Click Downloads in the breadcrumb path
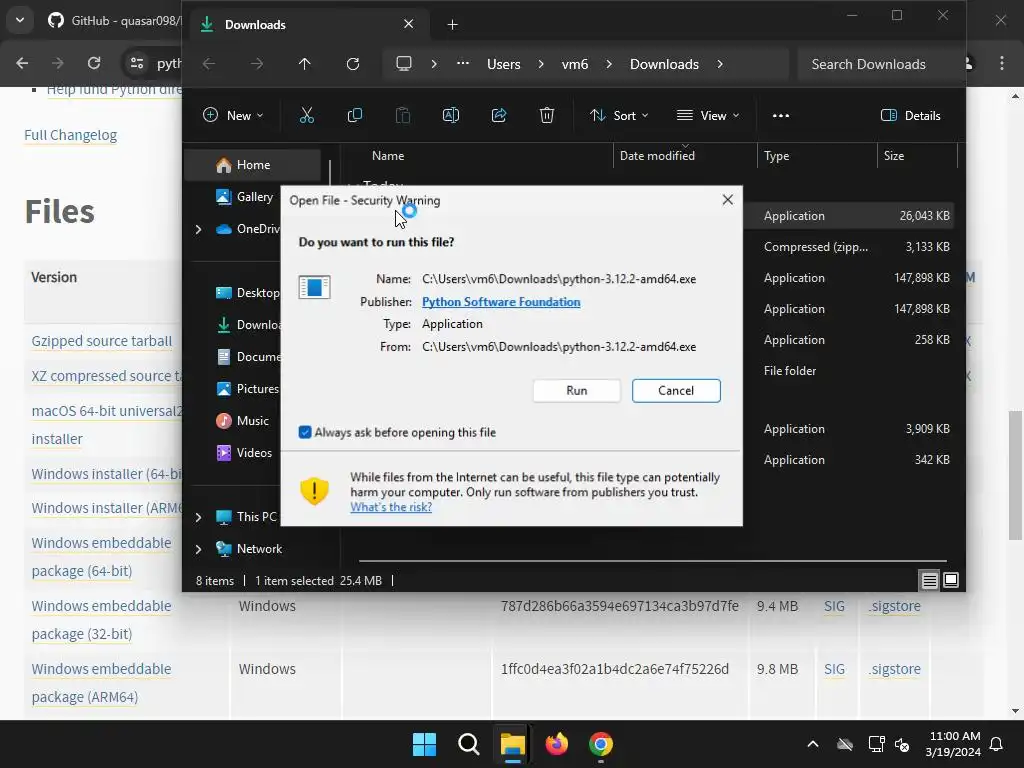Image resolution: width=1024 pixels, height=768 pixels. 664,64
